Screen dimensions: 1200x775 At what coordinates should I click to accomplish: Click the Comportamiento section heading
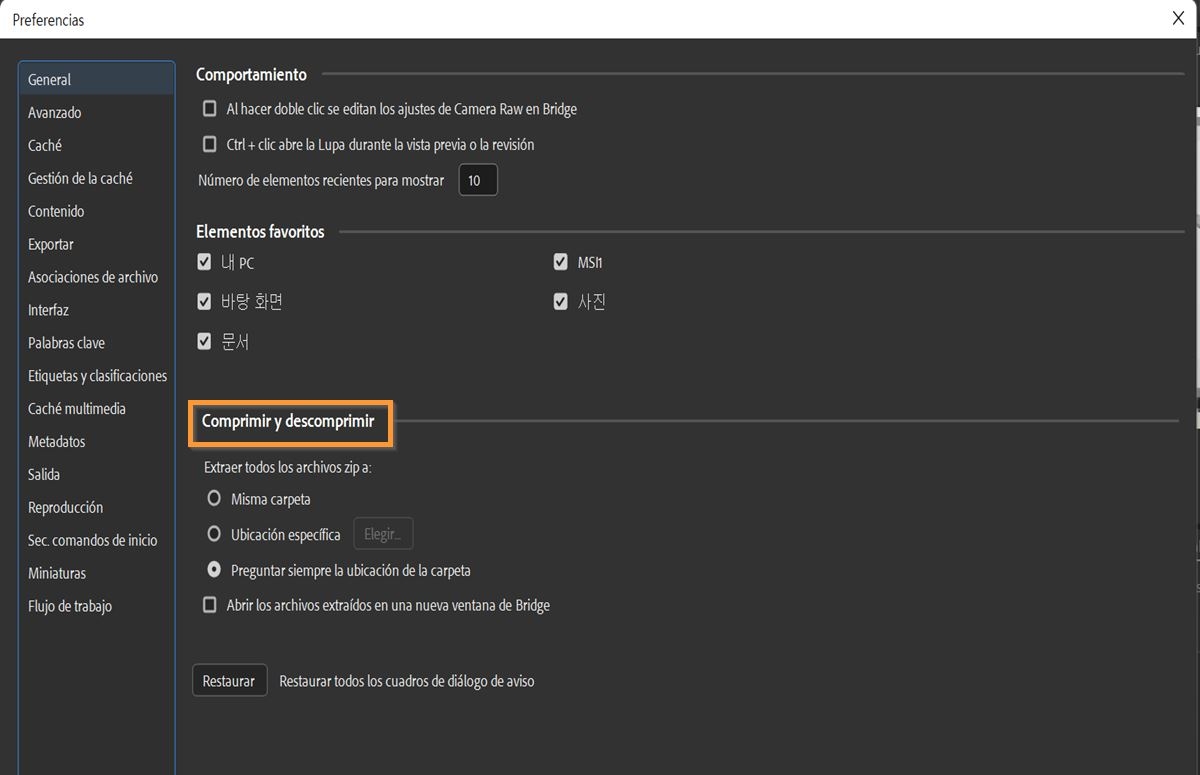coord(251,74)
